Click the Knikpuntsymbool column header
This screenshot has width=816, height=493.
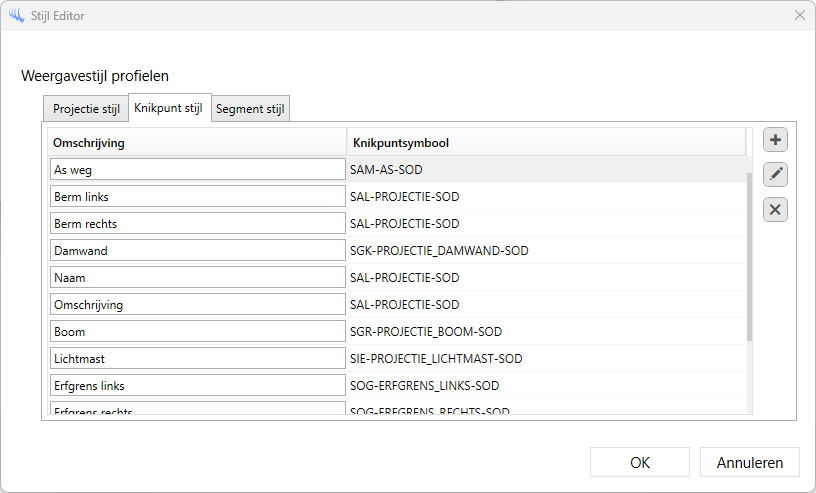tap(545, 143)
